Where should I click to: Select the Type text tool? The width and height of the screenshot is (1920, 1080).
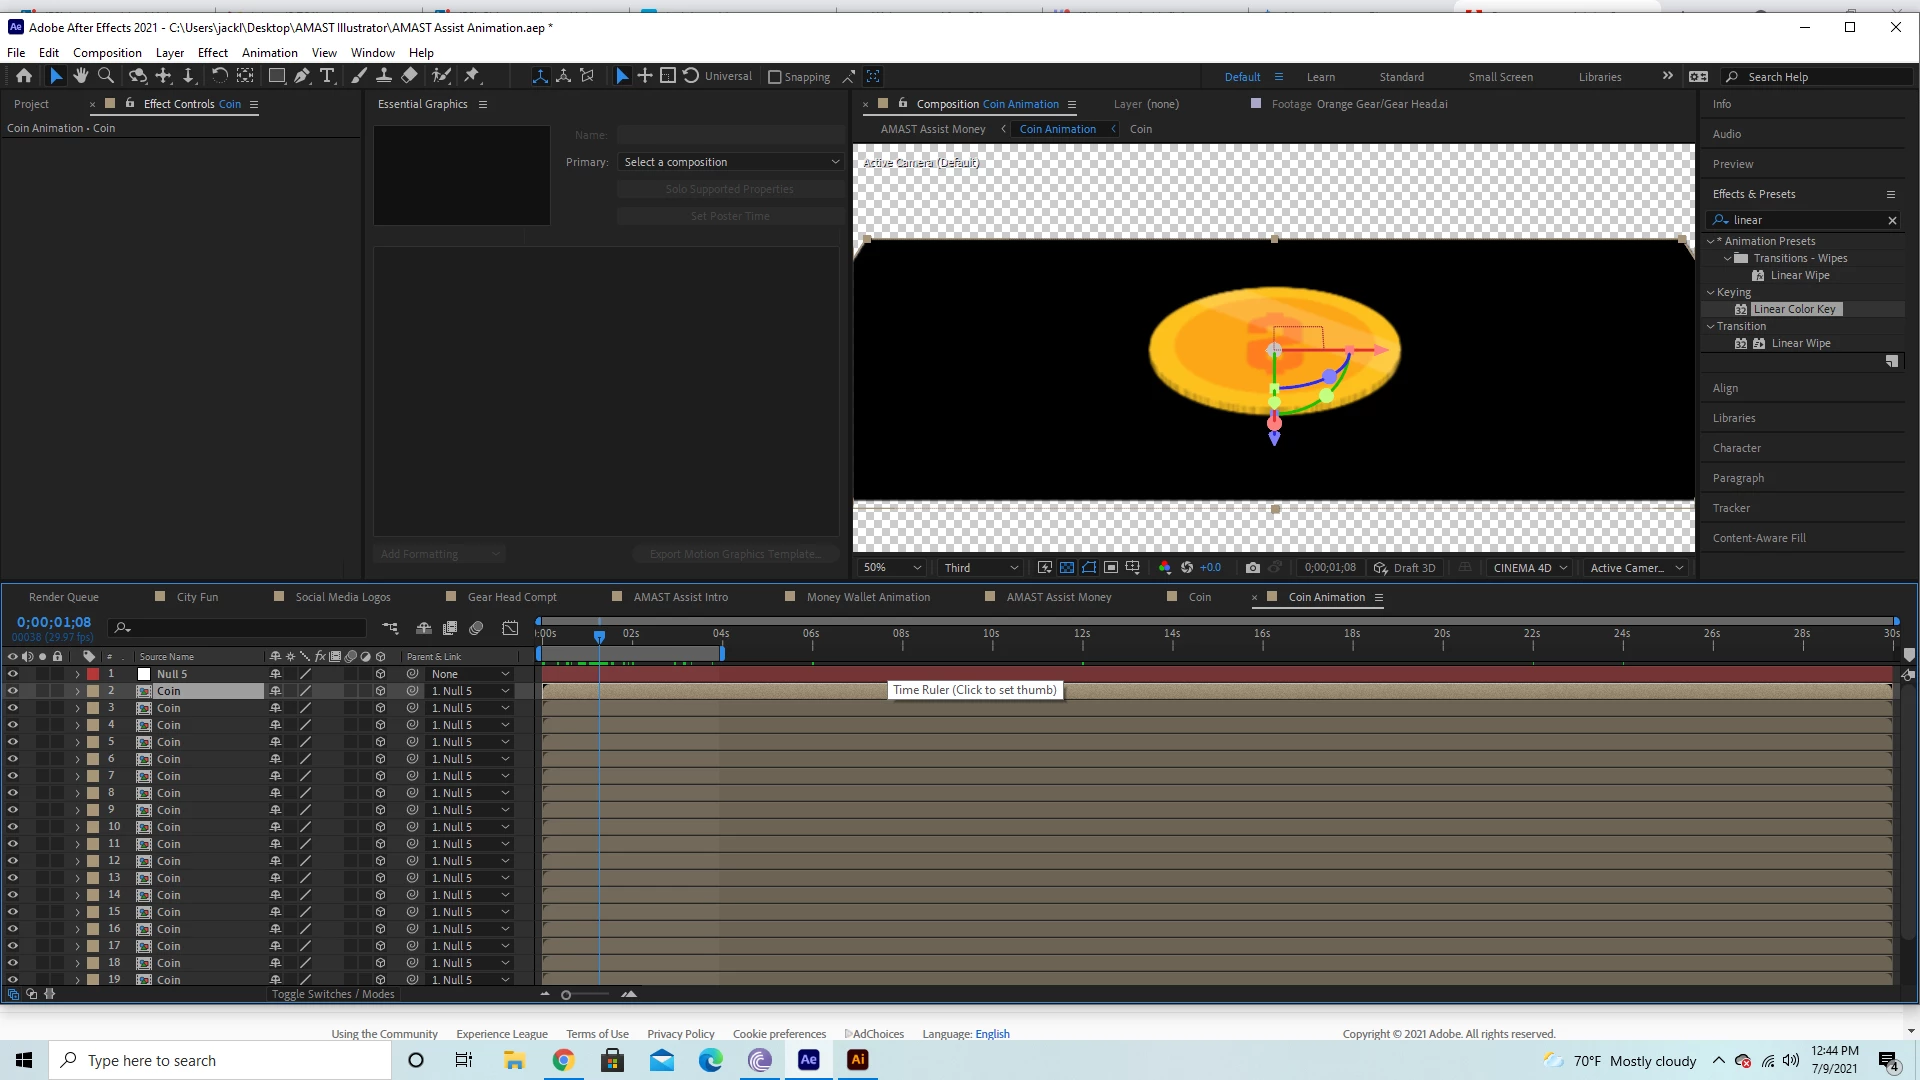coord(327,76)
